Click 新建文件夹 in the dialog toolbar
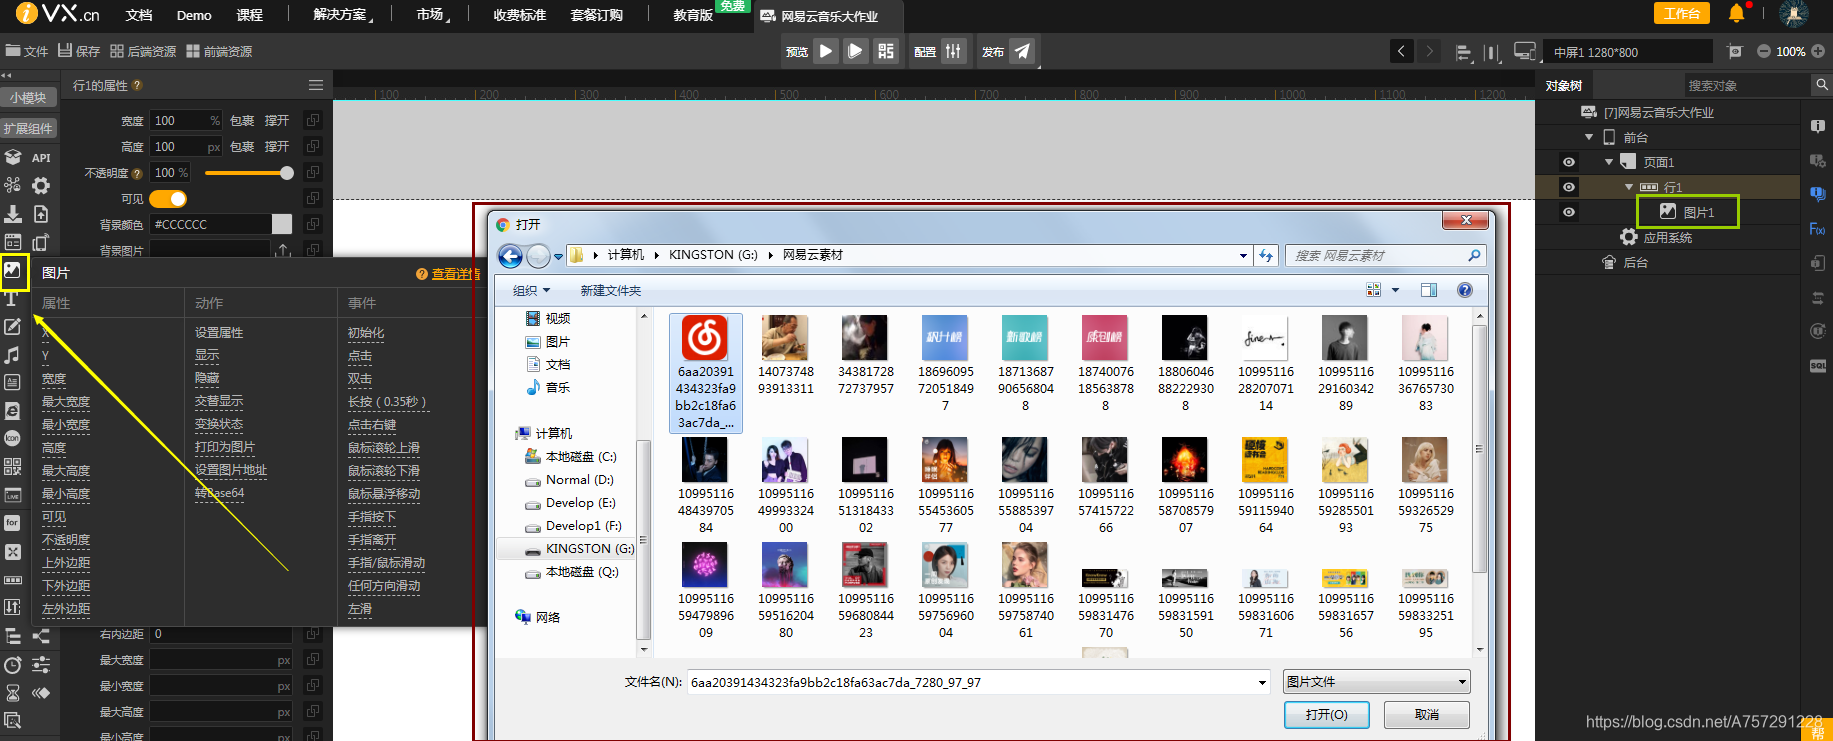 point(611,291)
